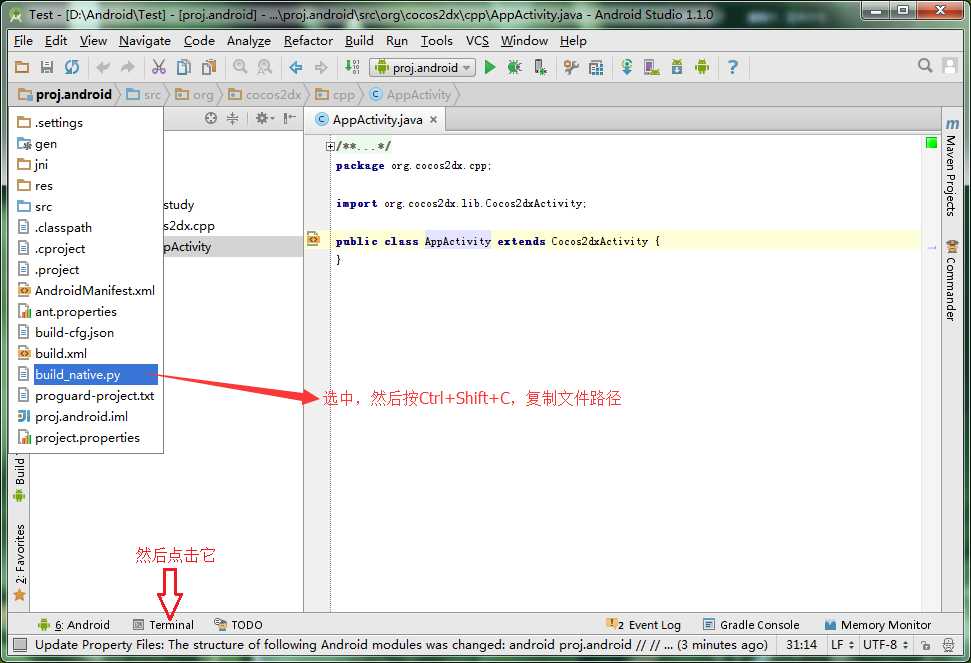The height and width of the screenshot is (663, 971).
Task: Expand the folded comment block in editor
Action: coord(330,147)
